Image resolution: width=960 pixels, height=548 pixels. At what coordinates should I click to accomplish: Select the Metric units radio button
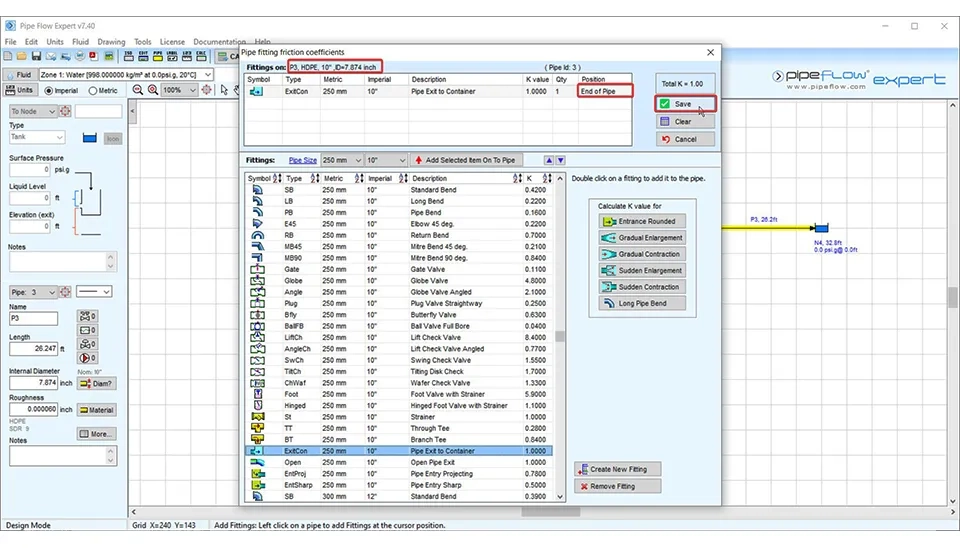coord(94,91)
